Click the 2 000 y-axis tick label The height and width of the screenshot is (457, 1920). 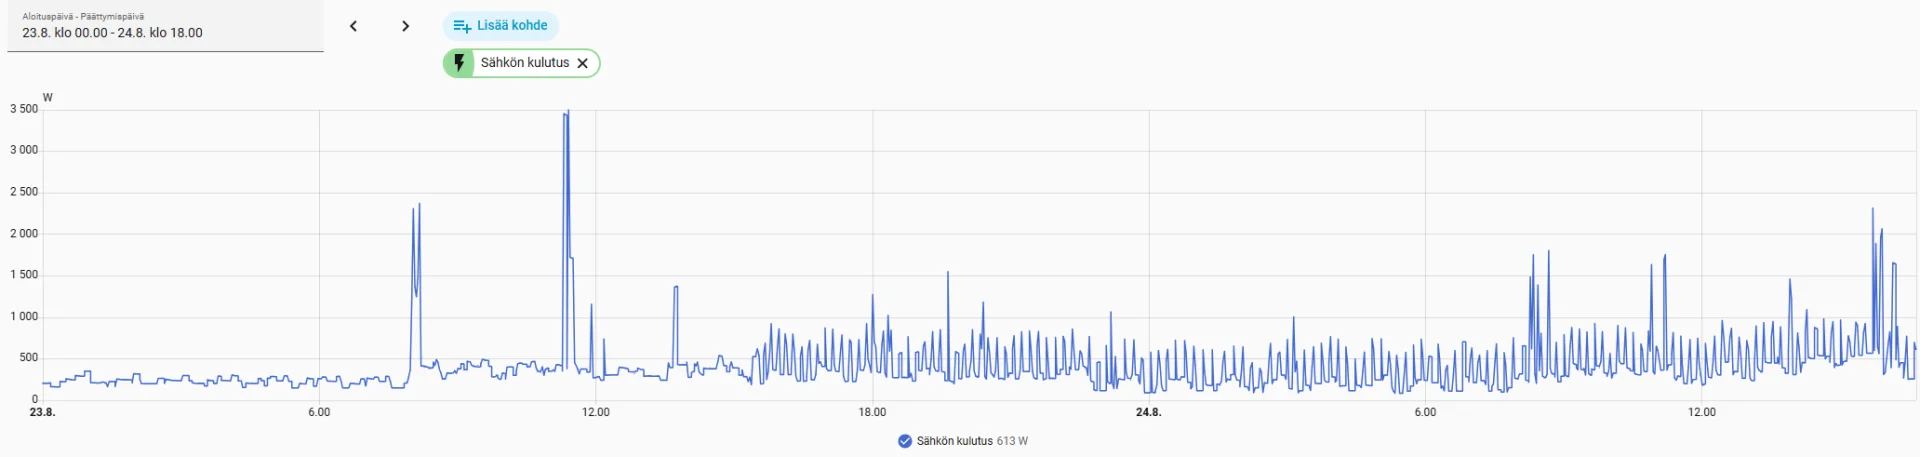(24, 233)
